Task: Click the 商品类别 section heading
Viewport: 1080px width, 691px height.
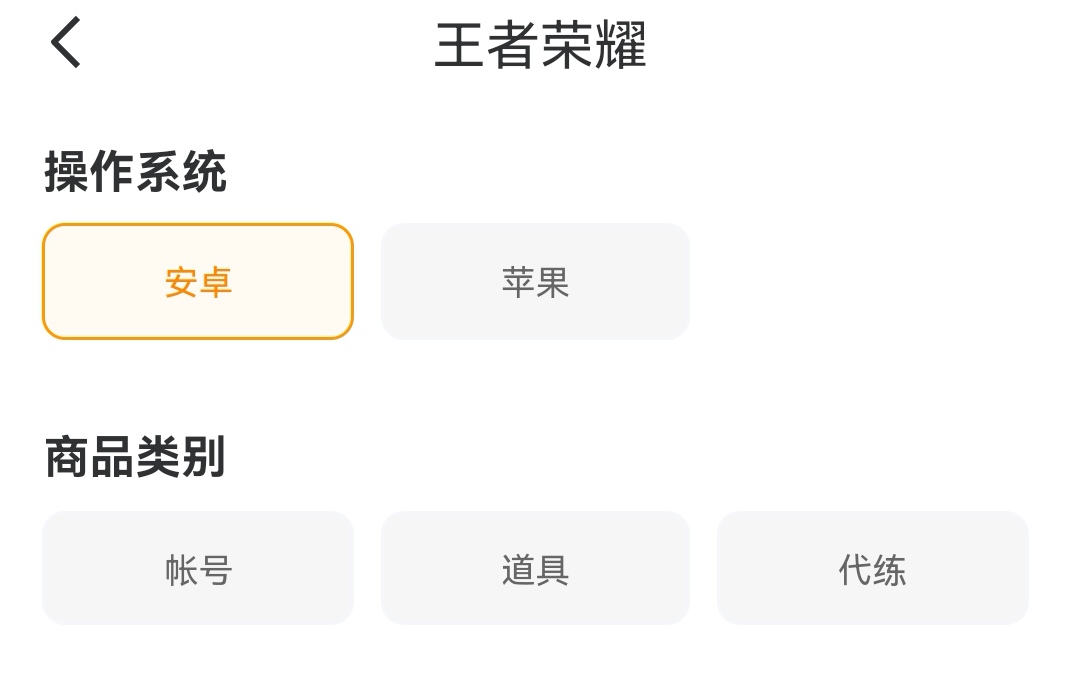Action: [x=136, y=458]
